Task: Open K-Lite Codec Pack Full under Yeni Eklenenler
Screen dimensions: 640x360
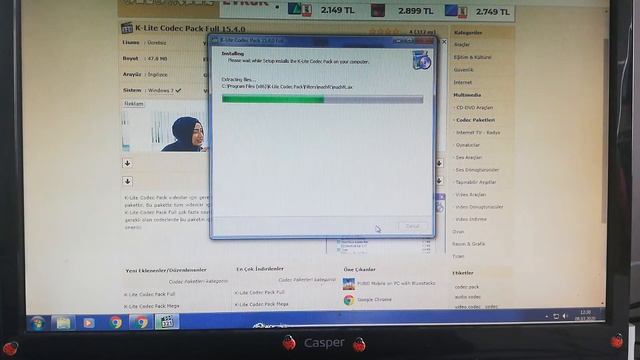Action: click(149, 294)
